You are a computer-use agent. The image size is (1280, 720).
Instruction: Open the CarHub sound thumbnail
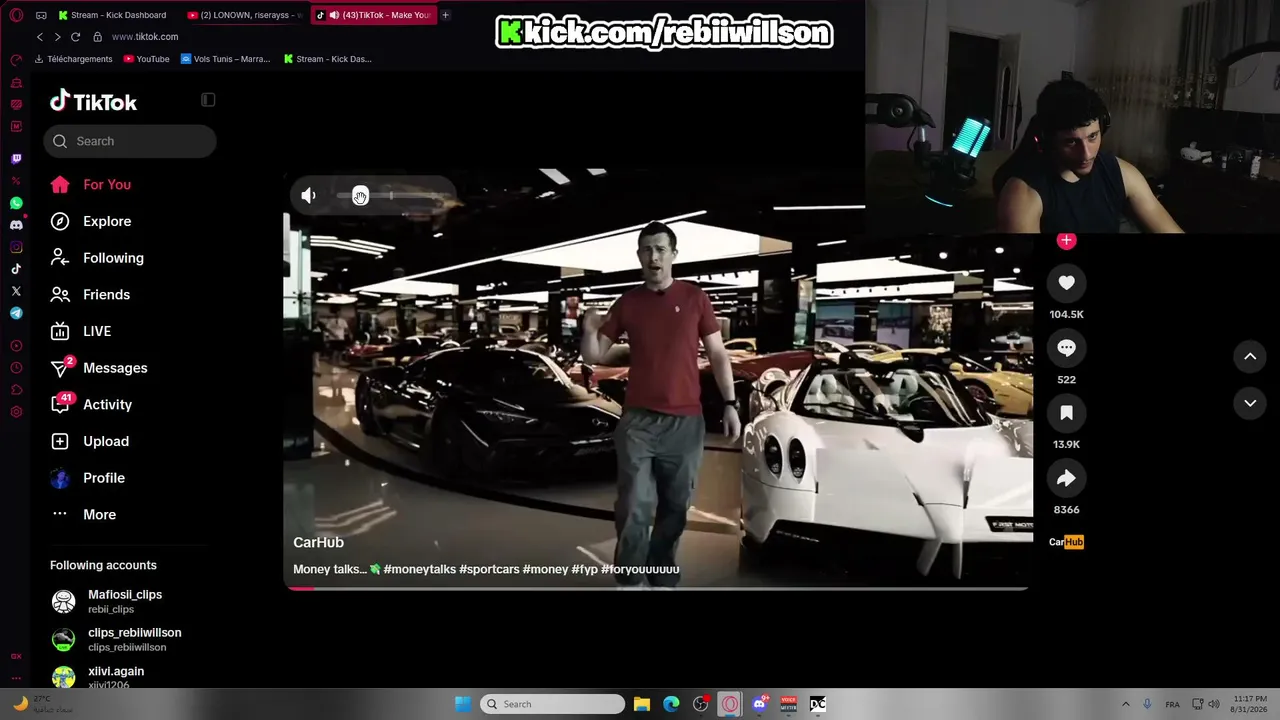1066,542
